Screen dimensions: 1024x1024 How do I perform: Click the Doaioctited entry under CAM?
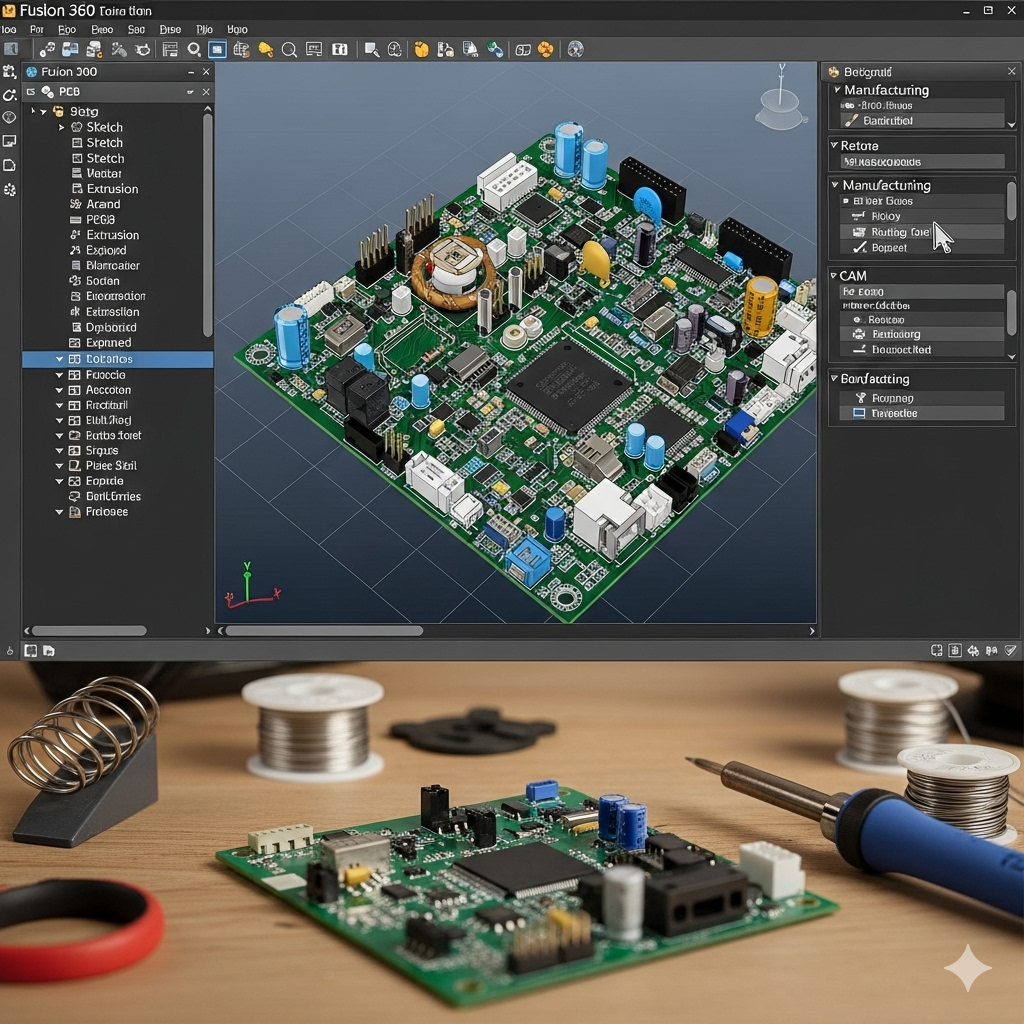click(x=923, y=350)
